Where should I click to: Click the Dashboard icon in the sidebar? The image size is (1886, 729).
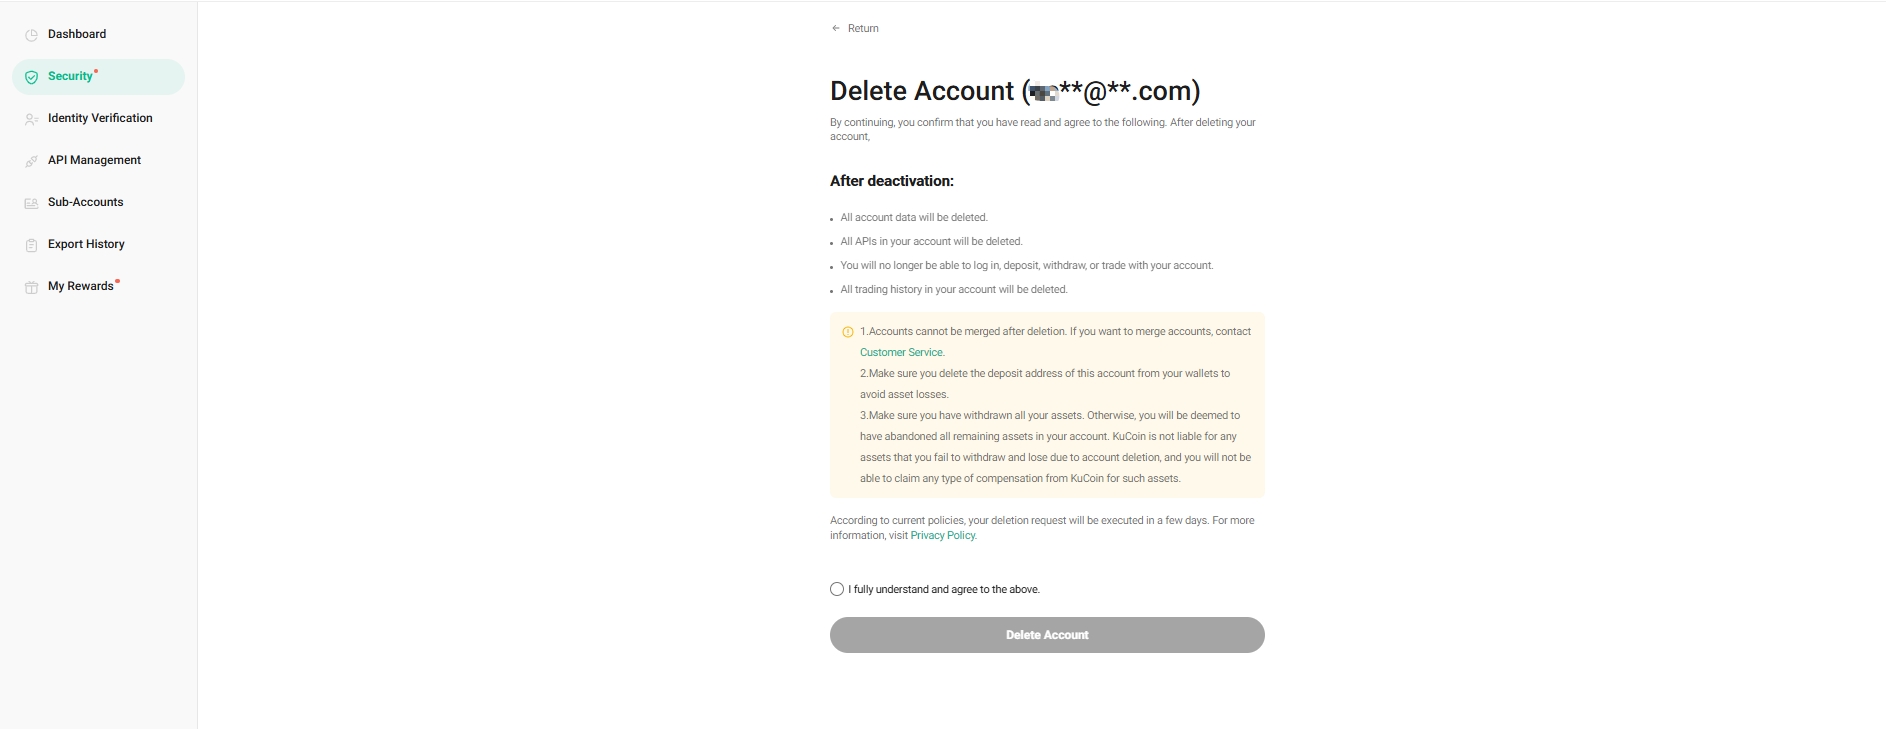click(x=31, y=35)
